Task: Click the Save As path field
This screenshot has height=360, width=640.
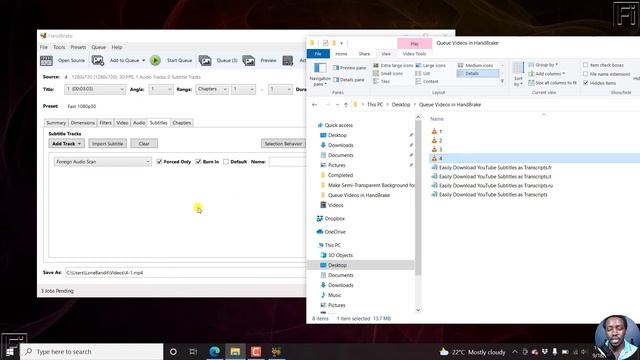Action: point(185,273)
